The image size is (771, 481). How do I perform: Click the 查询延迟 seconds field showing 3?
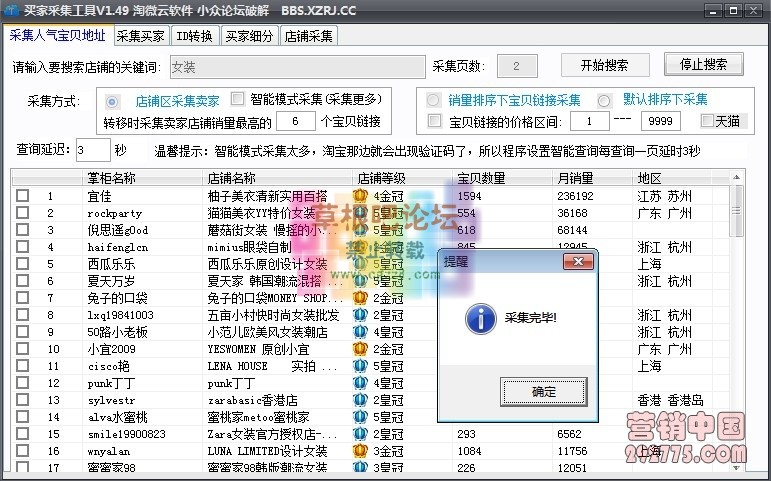[x=93, y=150]
